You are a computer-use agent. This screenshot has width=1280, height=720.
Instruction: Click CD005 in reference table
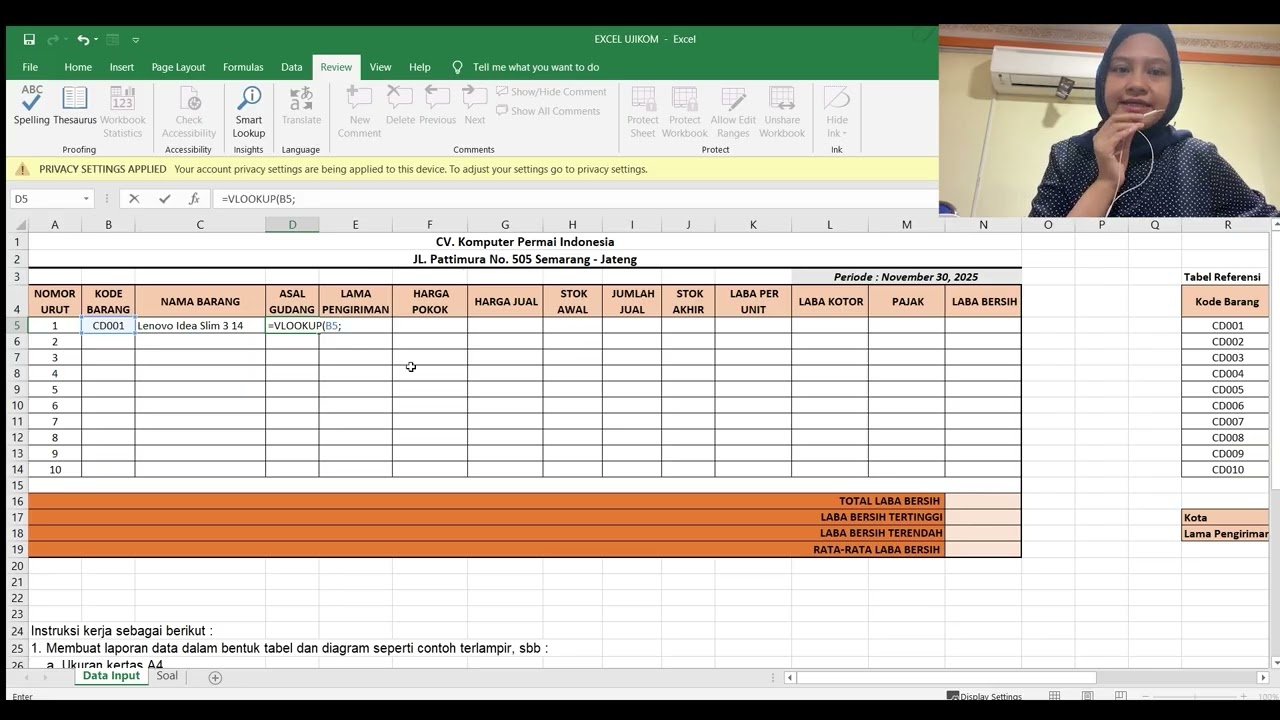pos(1227,390)
